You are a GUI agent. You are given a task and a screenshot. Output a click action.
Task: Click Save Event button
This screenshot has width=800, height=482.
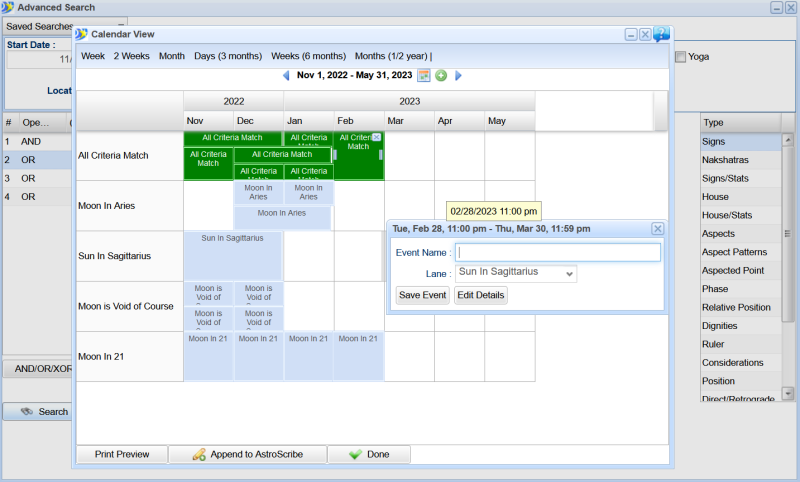422,295
